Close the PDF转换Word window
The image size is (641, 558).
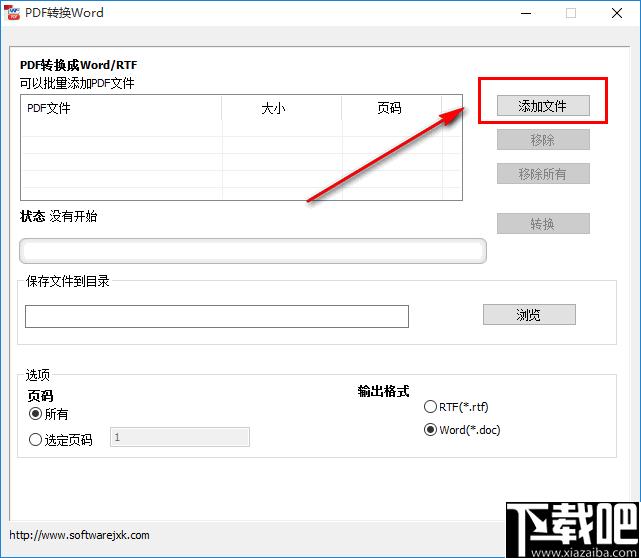pos(617,13)
